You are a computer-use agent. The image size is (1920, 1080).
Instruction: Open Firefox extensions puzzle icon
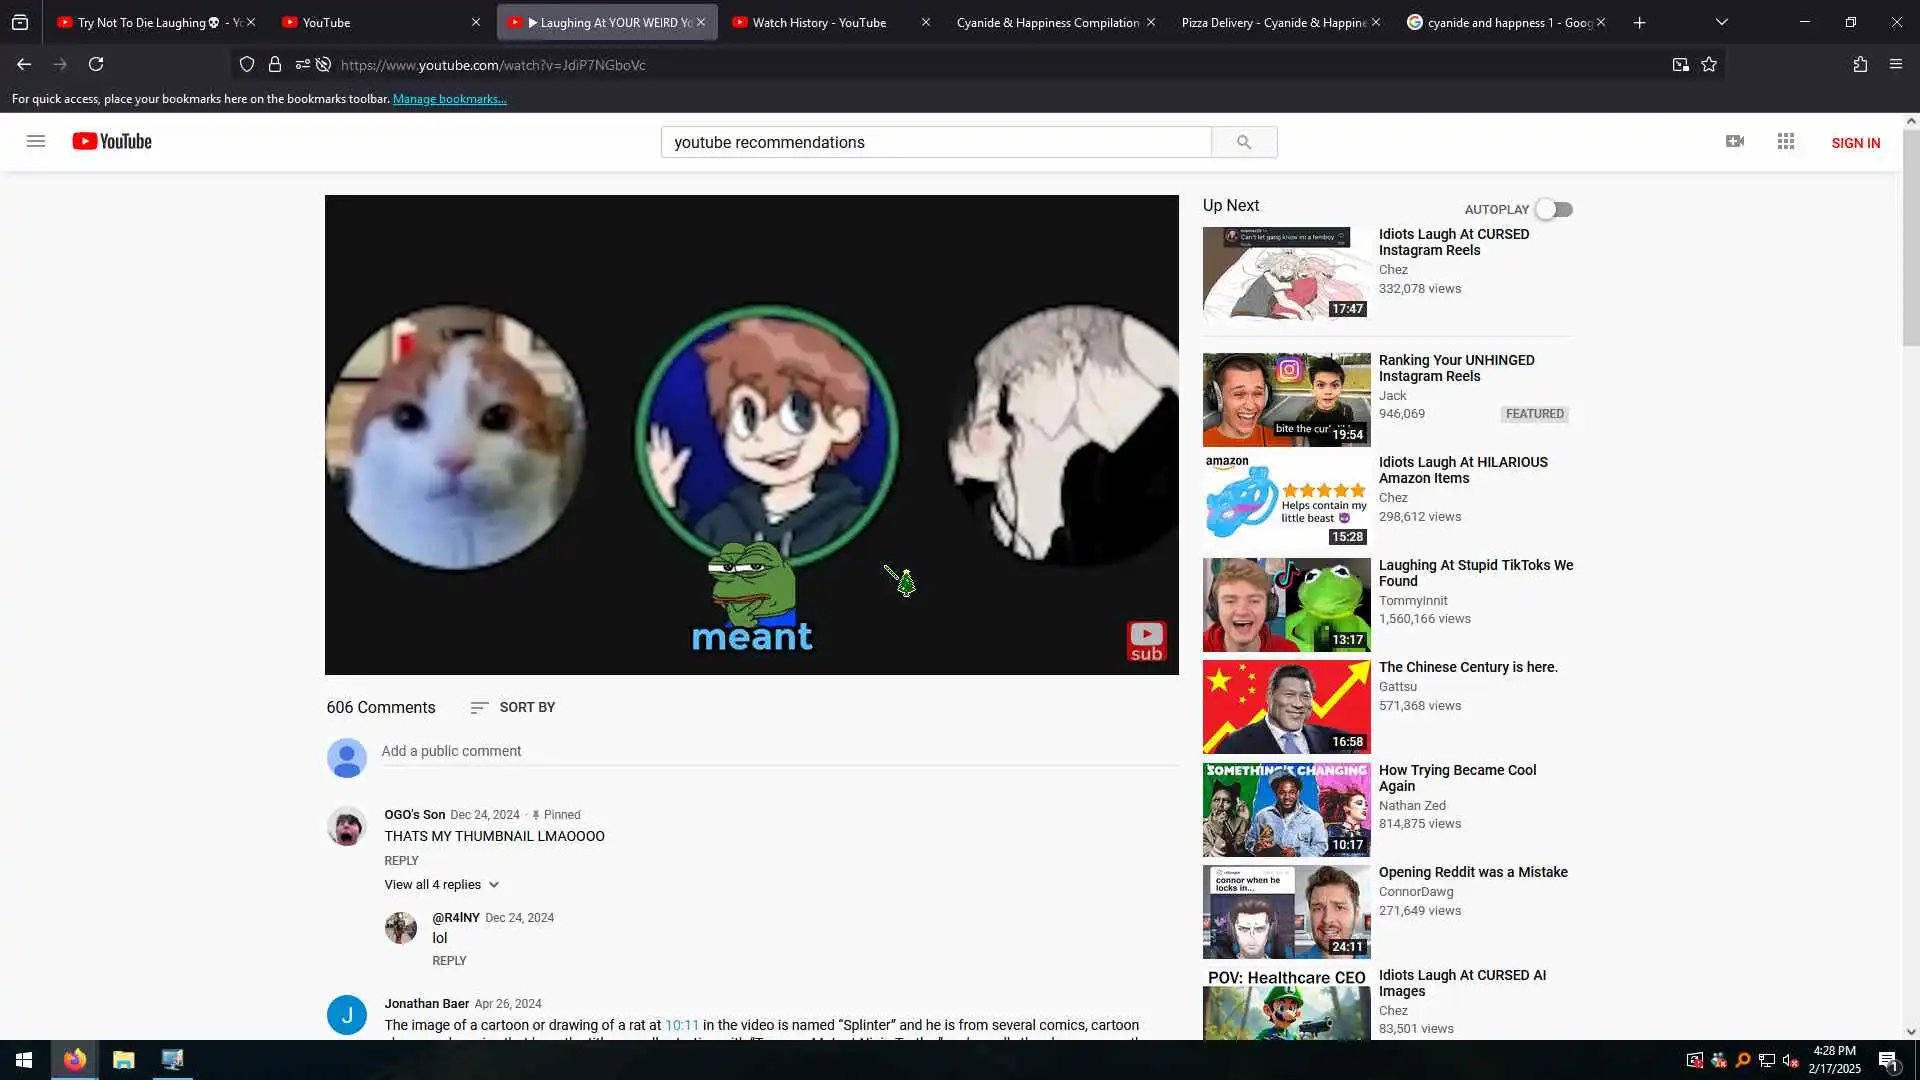click(x=1860, y=65)
